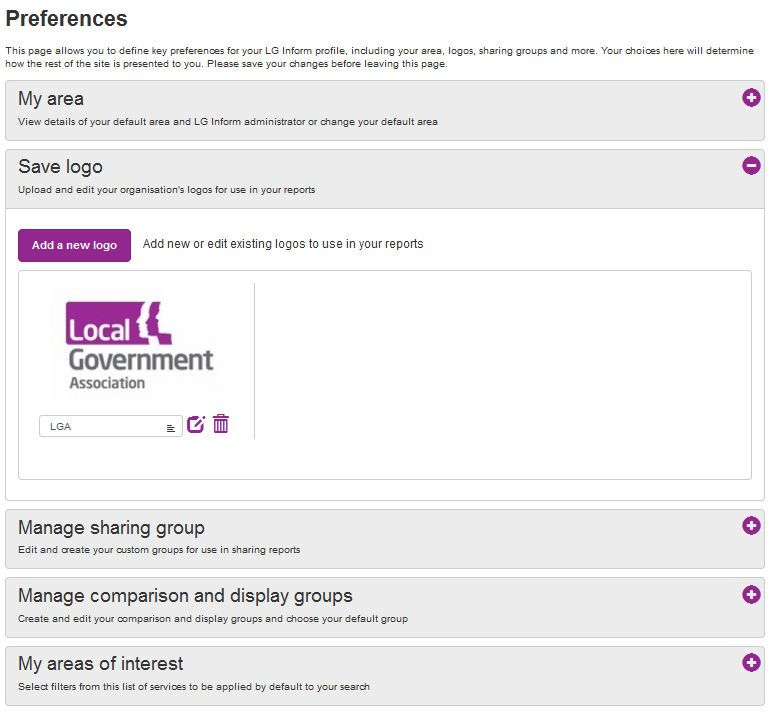Open the My area heading
772x714 pixels.
click(x=51, y=99)
